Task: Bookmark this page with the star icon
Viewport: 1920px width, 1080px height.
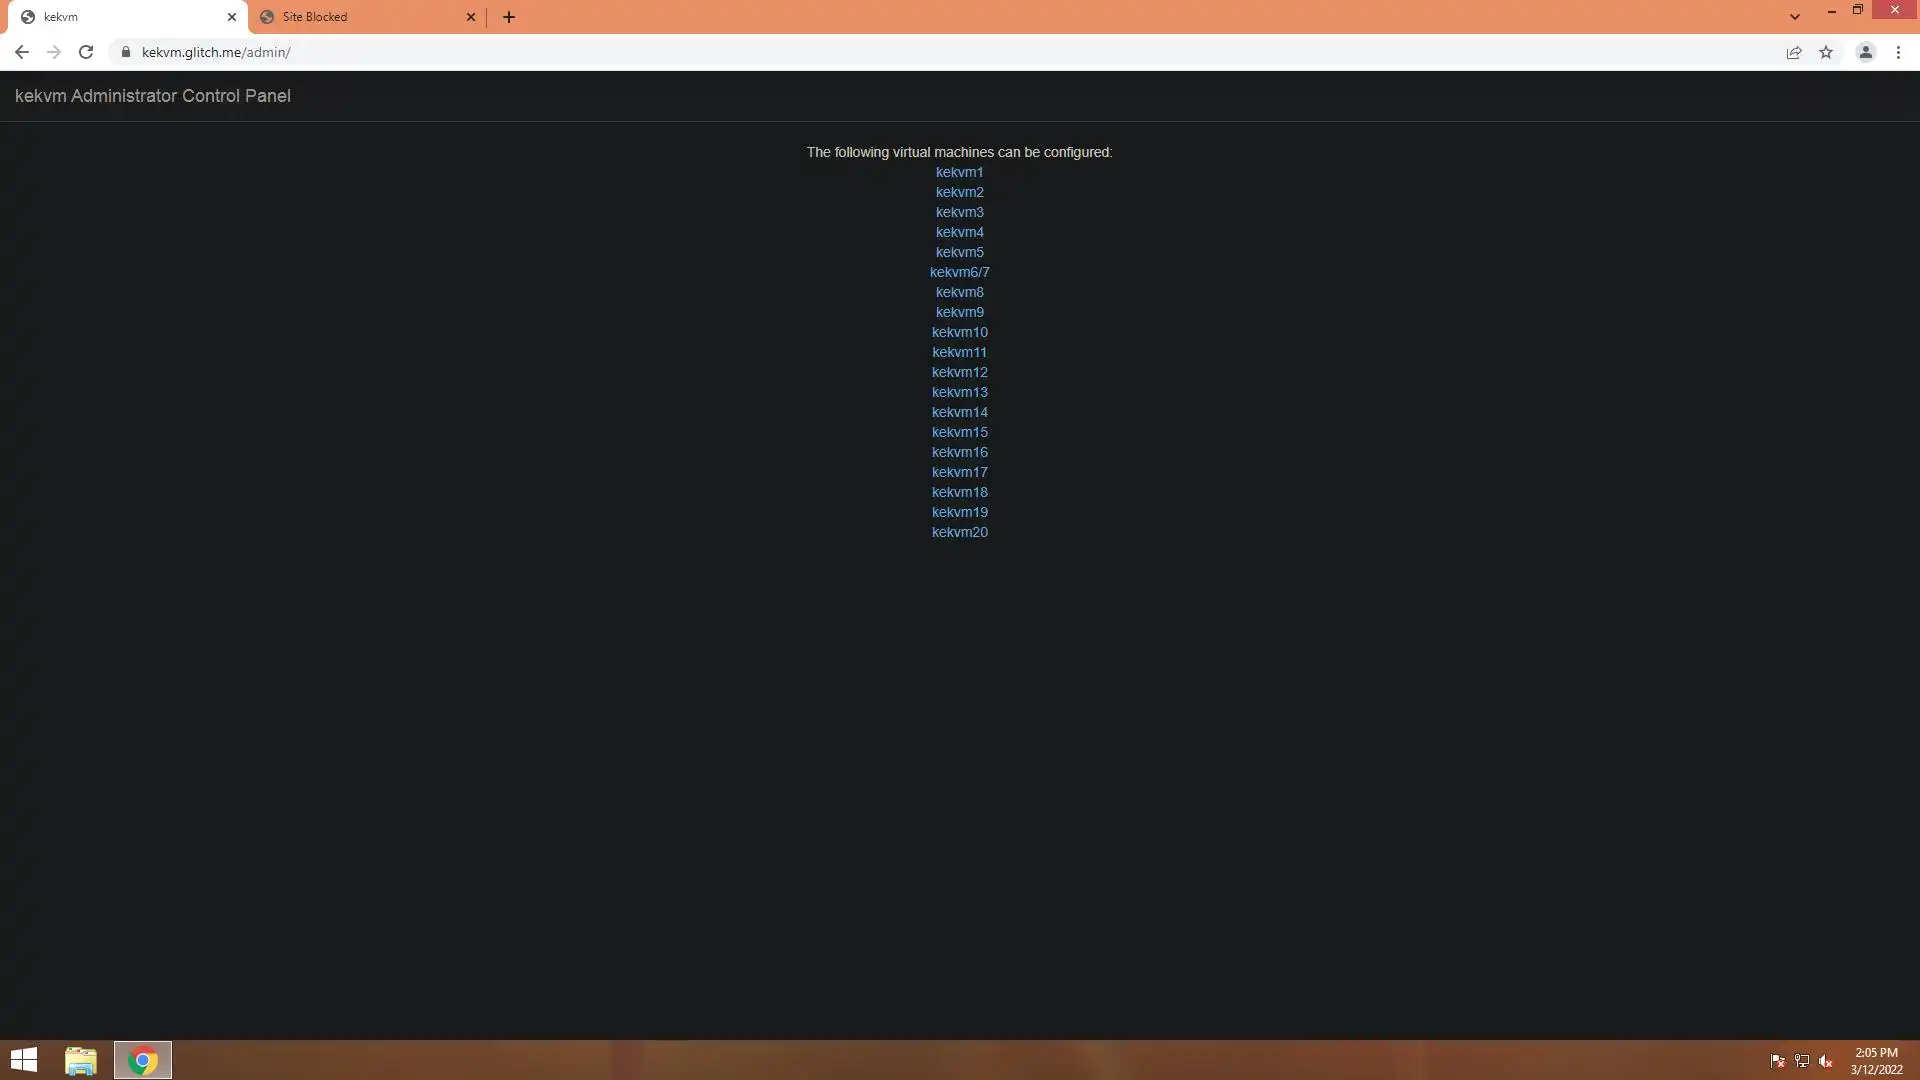Action: 1826,52
